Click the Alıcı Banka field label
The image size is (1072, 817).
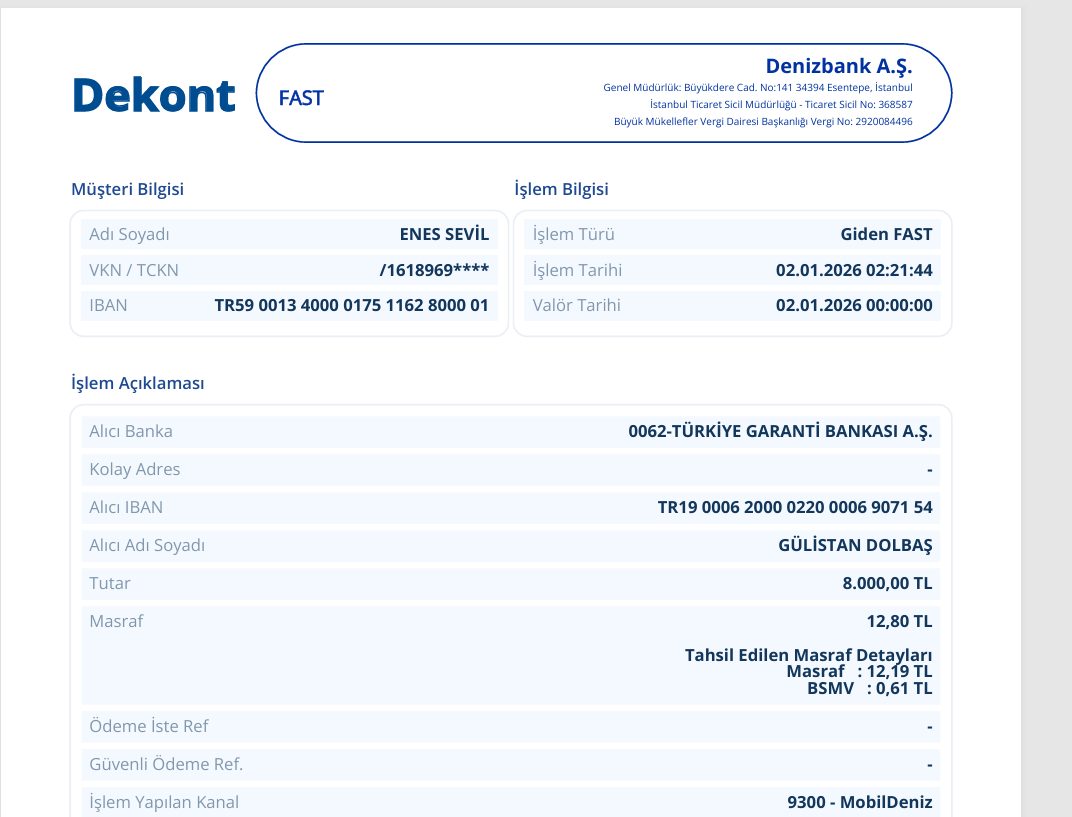pyautogui.click(x=131, y=431)
